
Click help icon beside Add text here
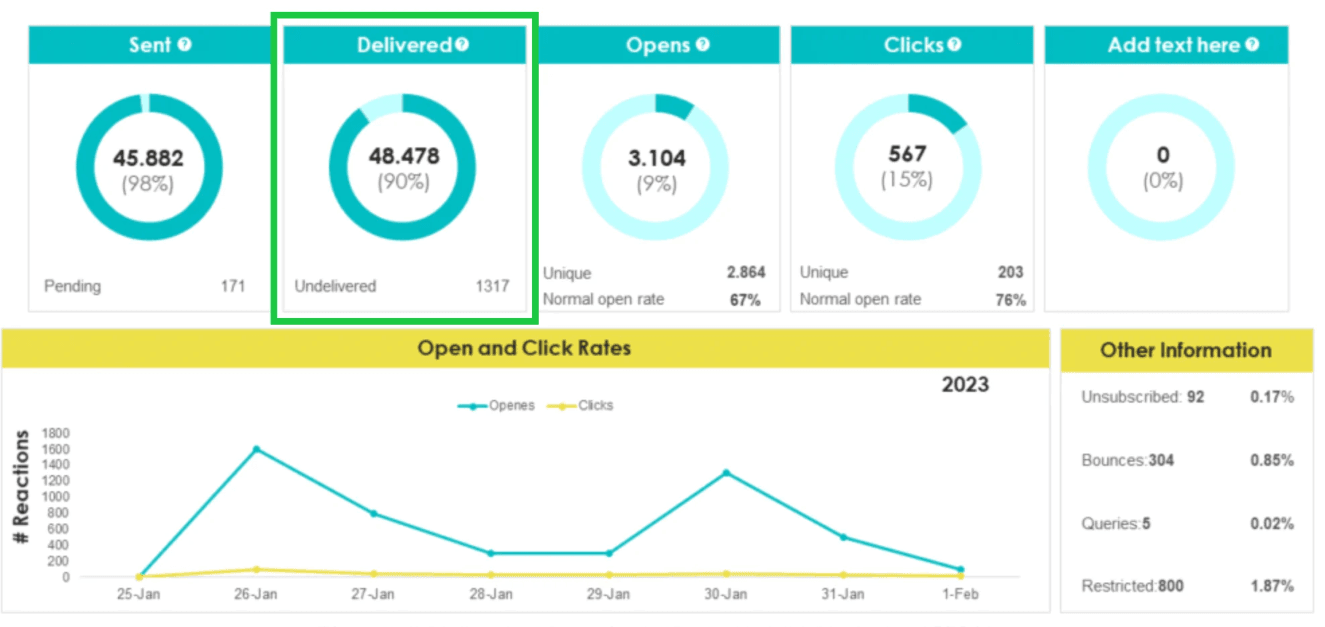(x=1252, y=45)
